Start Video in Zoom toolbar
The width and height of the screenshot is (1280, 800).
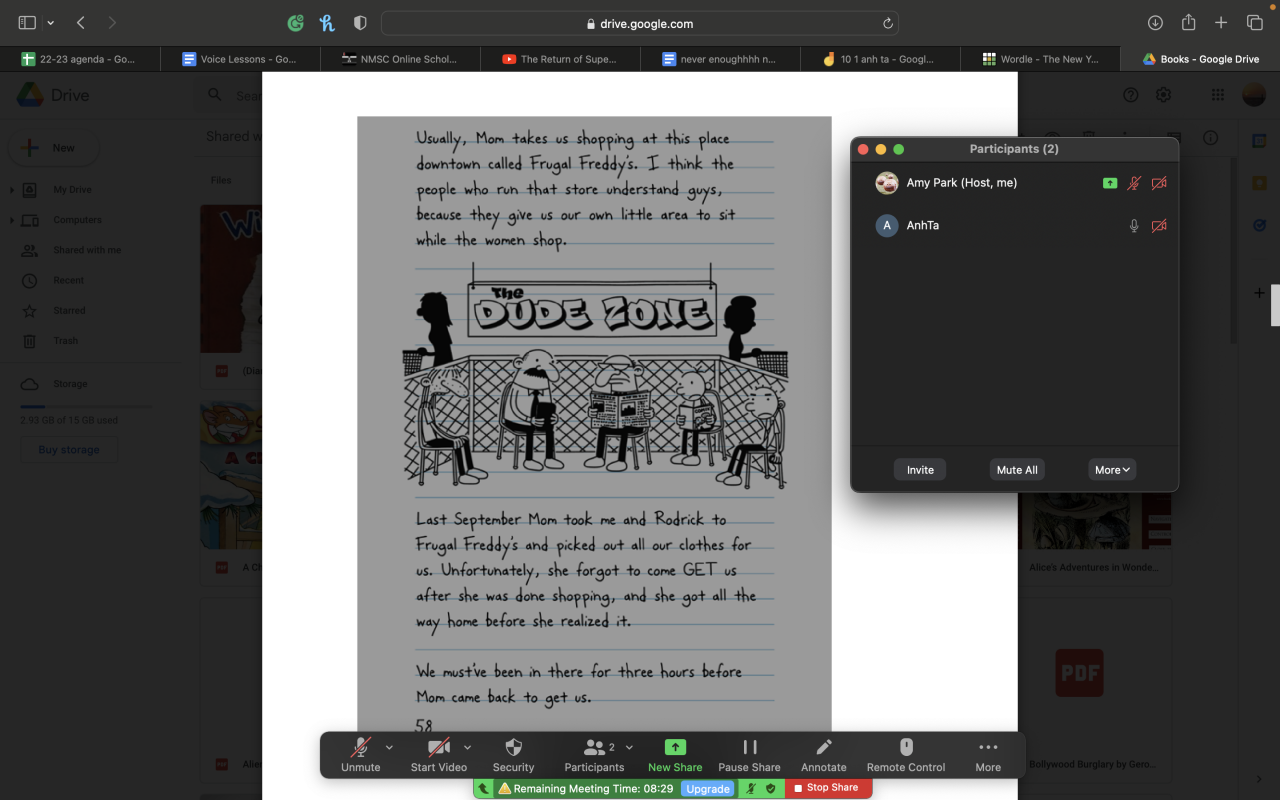tap(438, 754)
